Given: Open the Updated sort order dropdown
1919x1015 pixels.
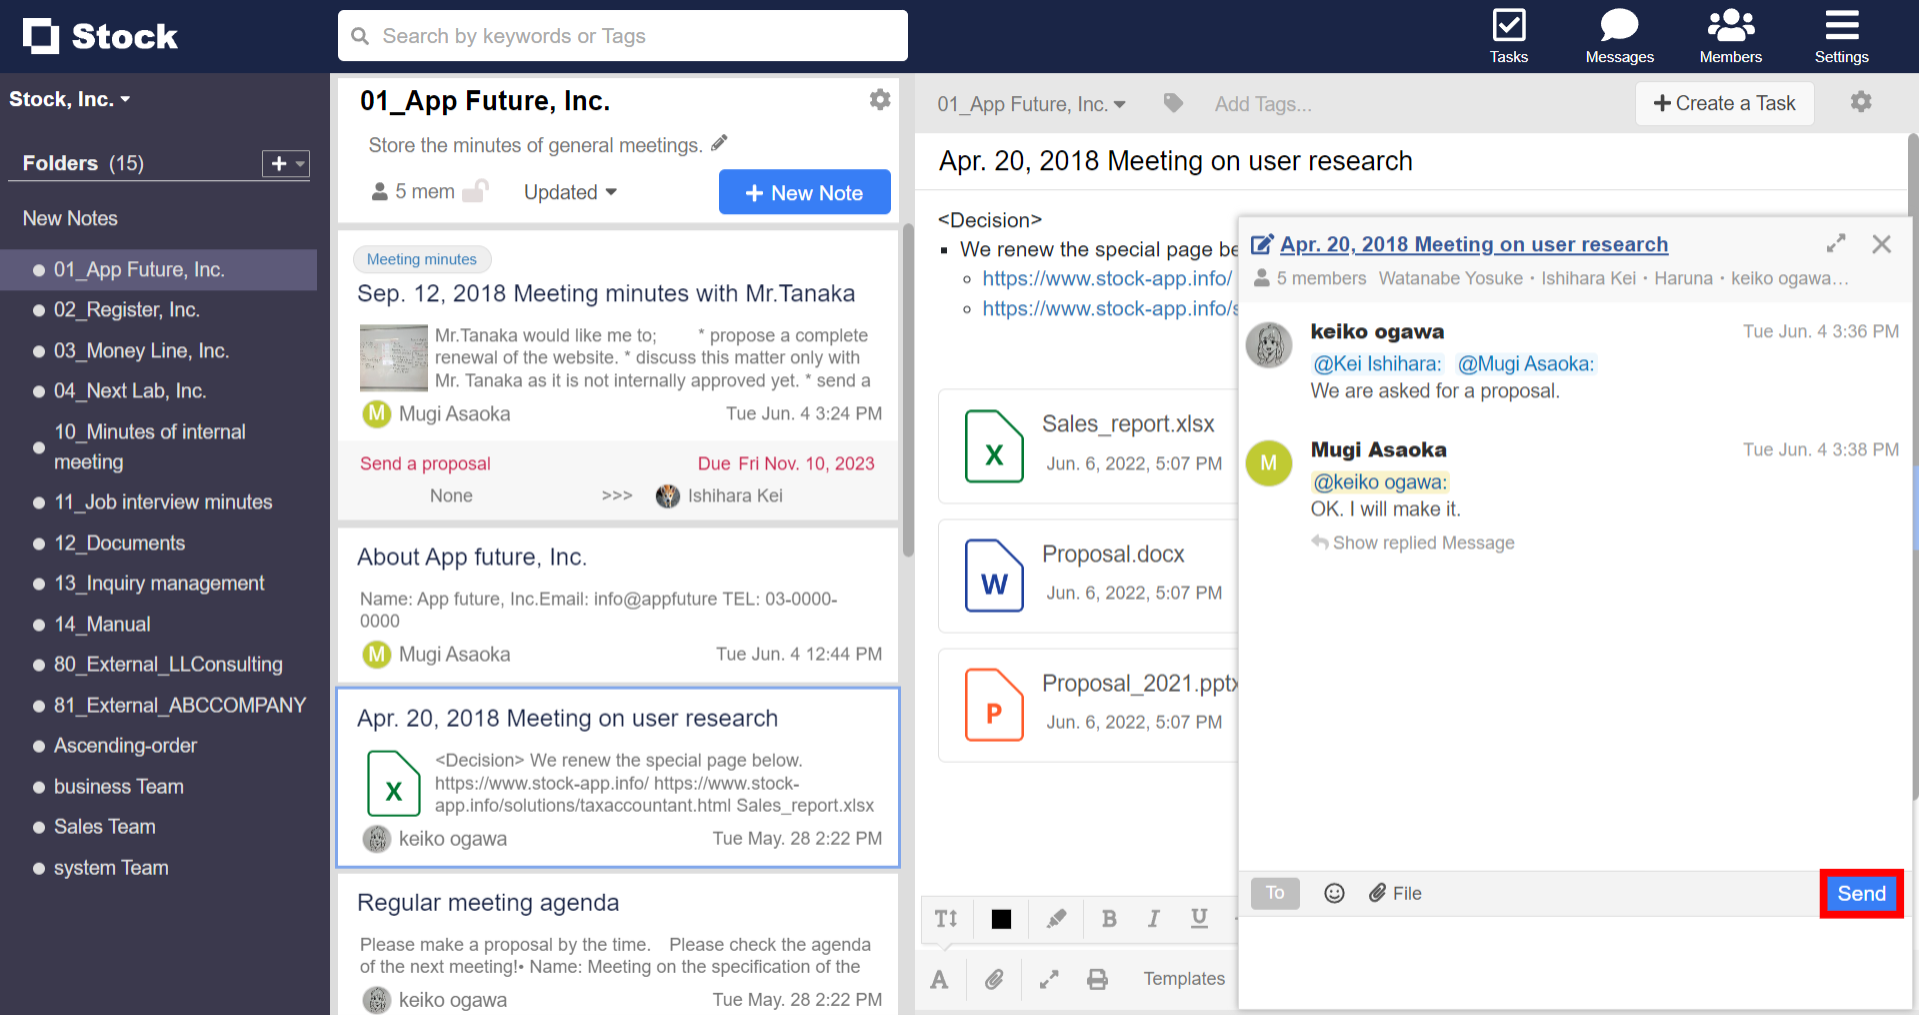Looking at the screenshot, I should 569,192.
